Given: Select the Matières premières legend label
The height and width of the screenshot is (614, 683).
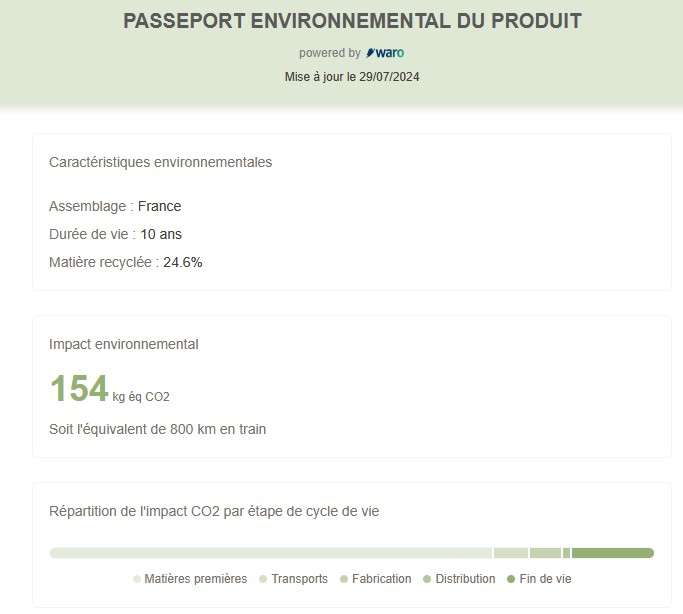Looking at the screenshot, I should coord(196,579).
